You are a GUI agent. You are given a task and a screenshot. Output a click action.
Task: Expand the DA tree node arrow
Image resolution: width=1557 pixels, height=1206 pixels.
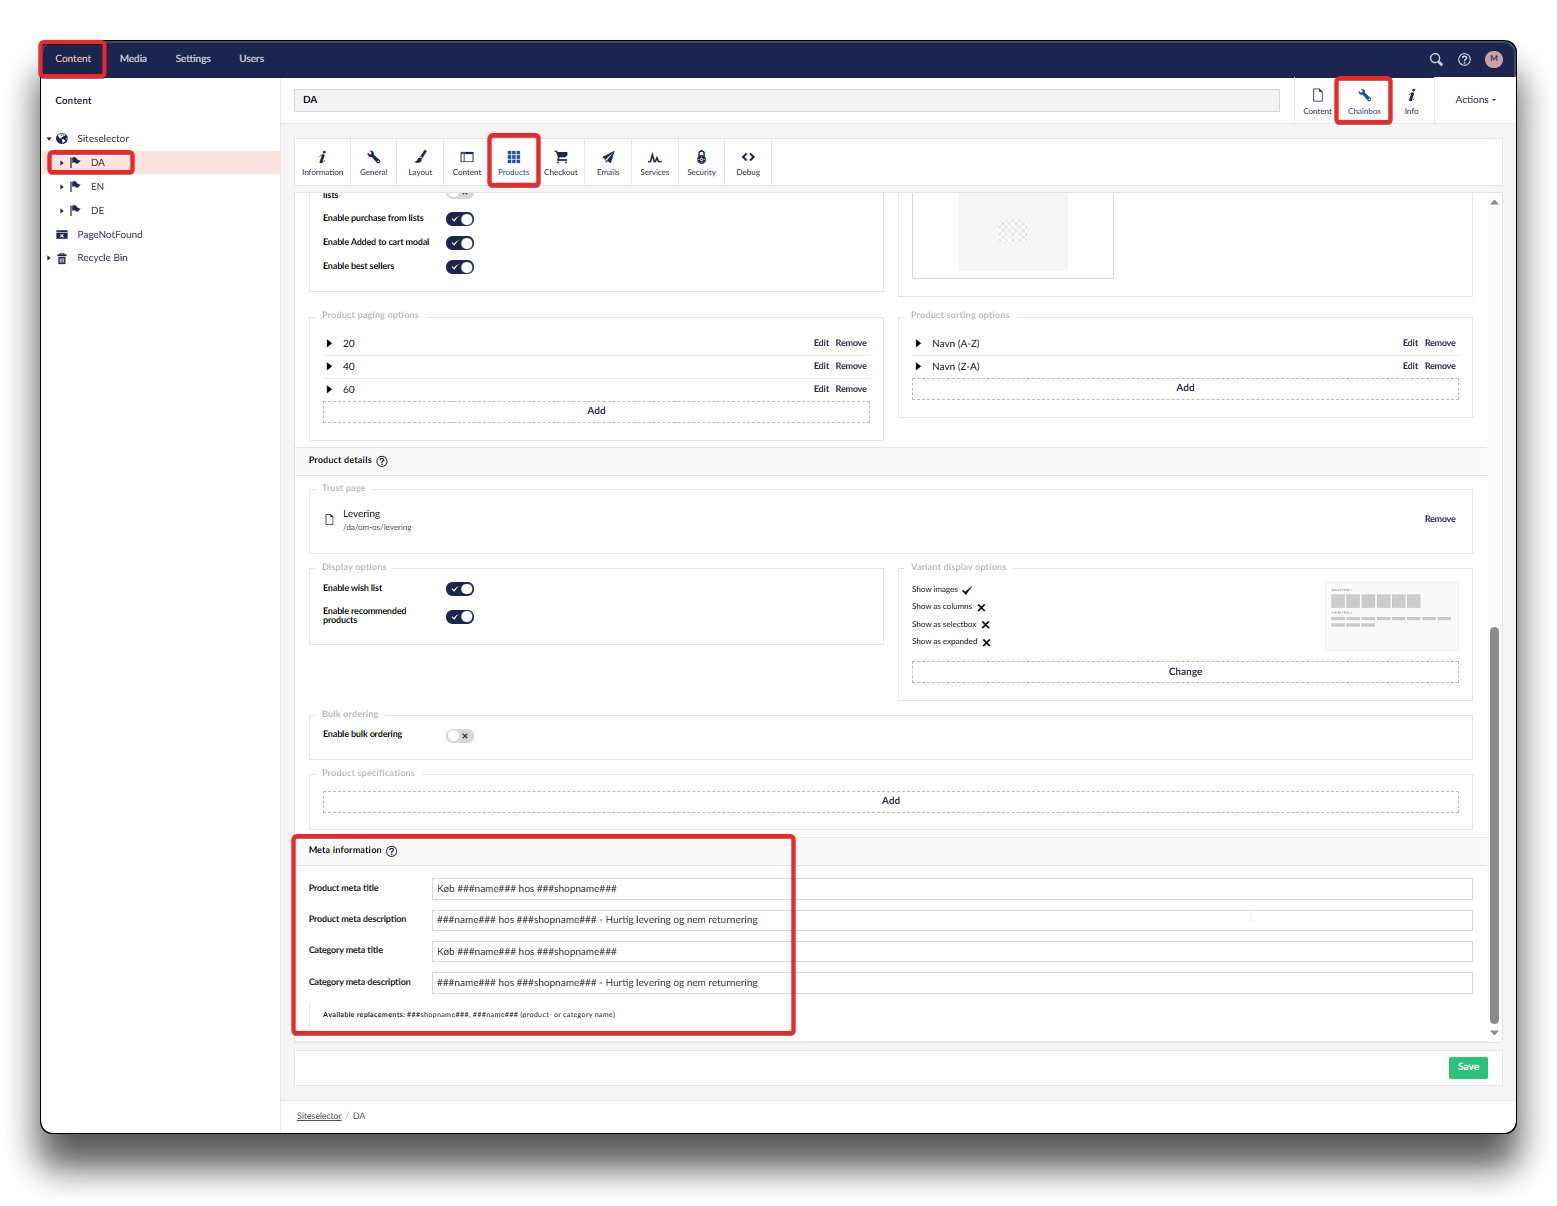point(62,163)
